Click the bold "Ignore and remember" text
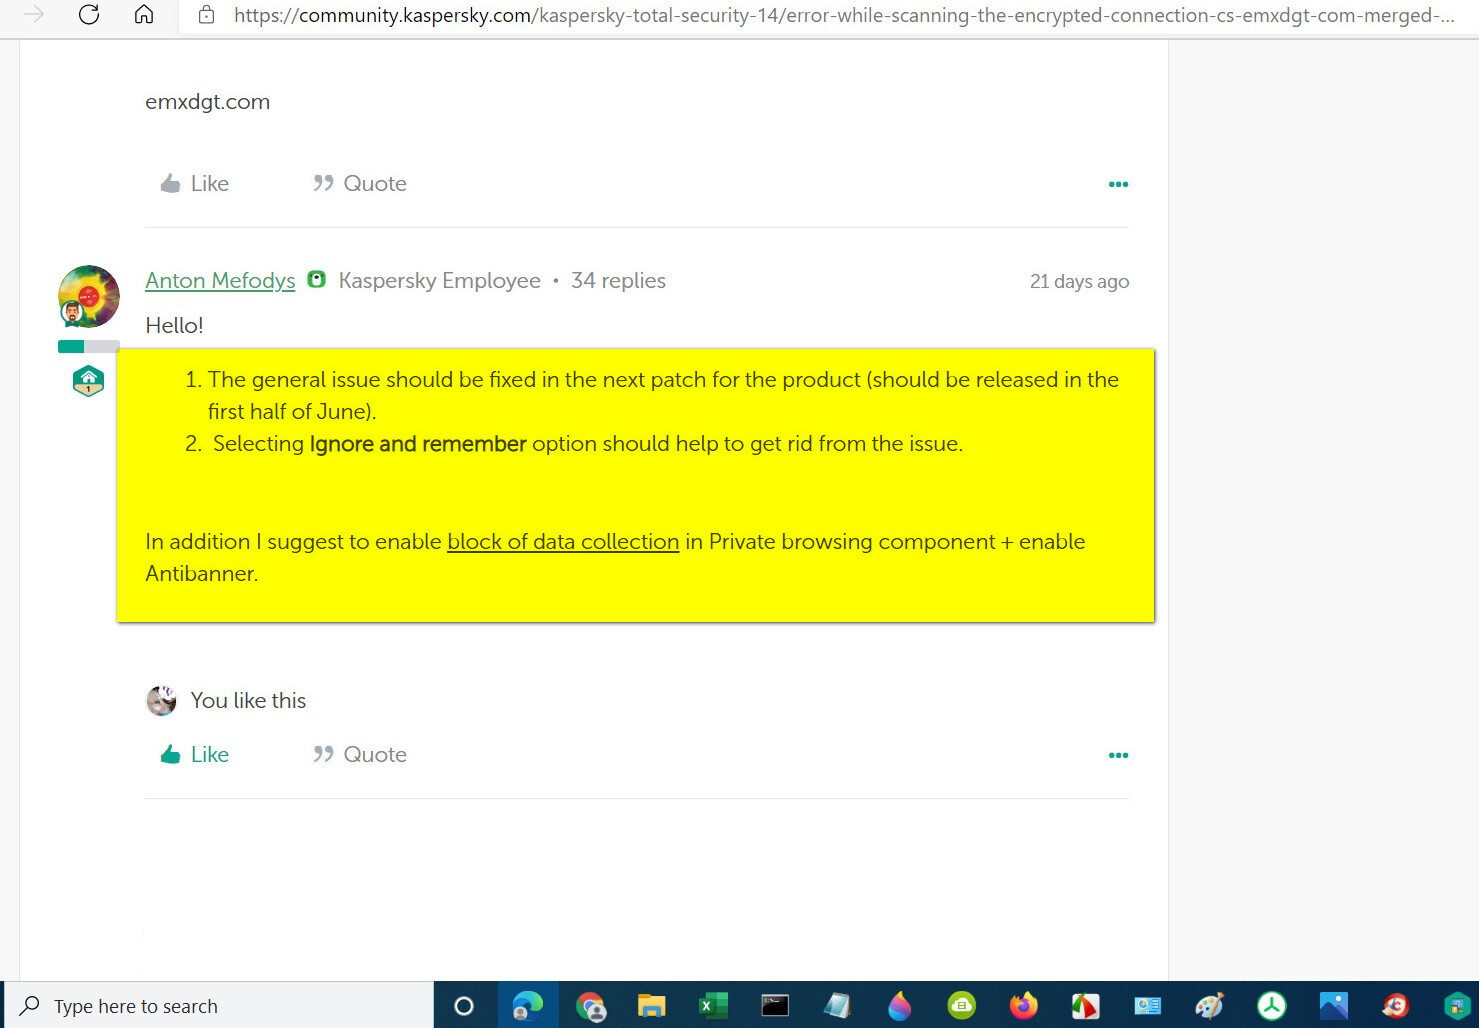Viewport: 1479px width, 1028px height. (418, 444)
